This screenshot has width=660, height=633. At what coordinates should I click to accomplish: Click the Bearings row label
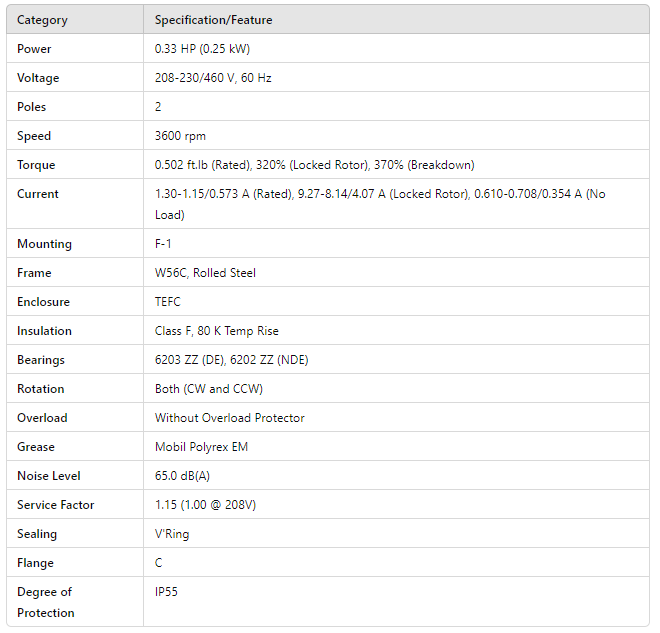41,360
